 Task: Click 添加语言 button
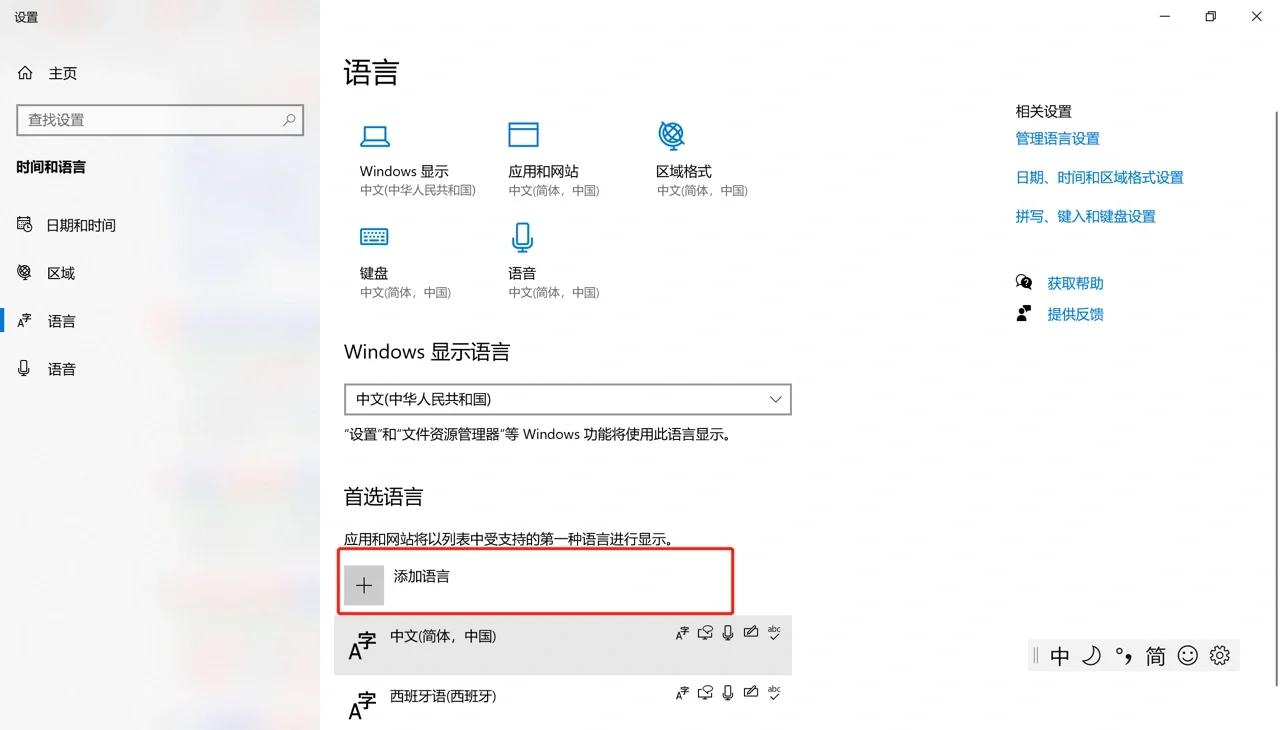click(536, 581)
